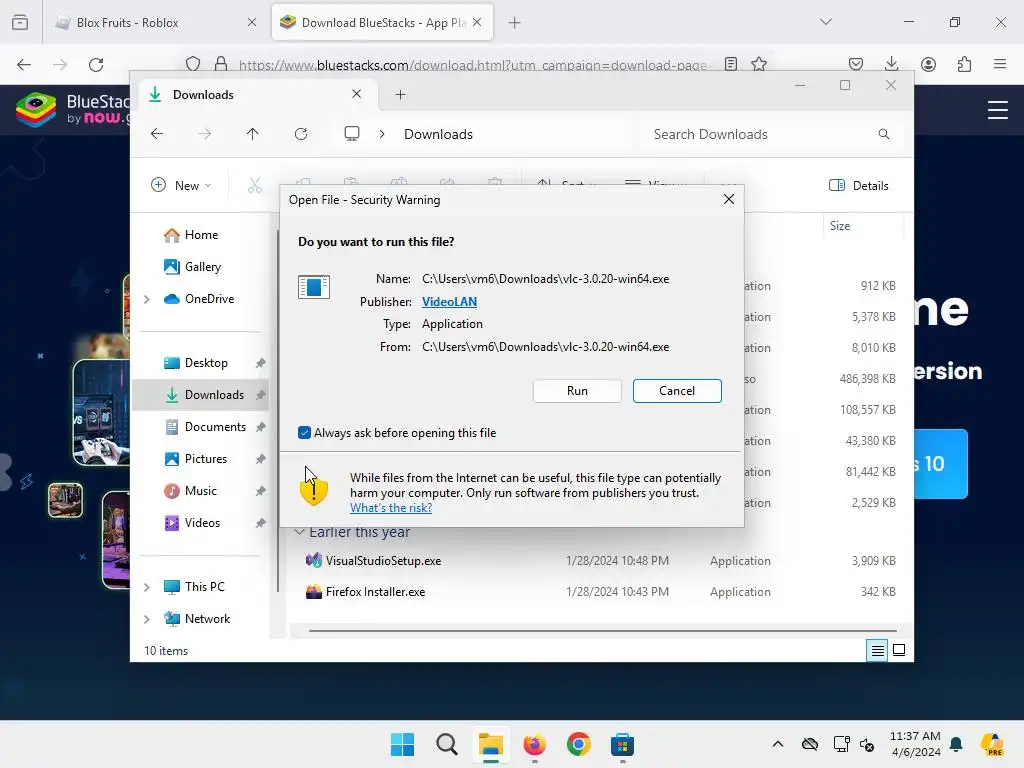Show hidden system tray icons
Image resolution: width=1024 pixels, height=768 pixels.
pos(778,744)
